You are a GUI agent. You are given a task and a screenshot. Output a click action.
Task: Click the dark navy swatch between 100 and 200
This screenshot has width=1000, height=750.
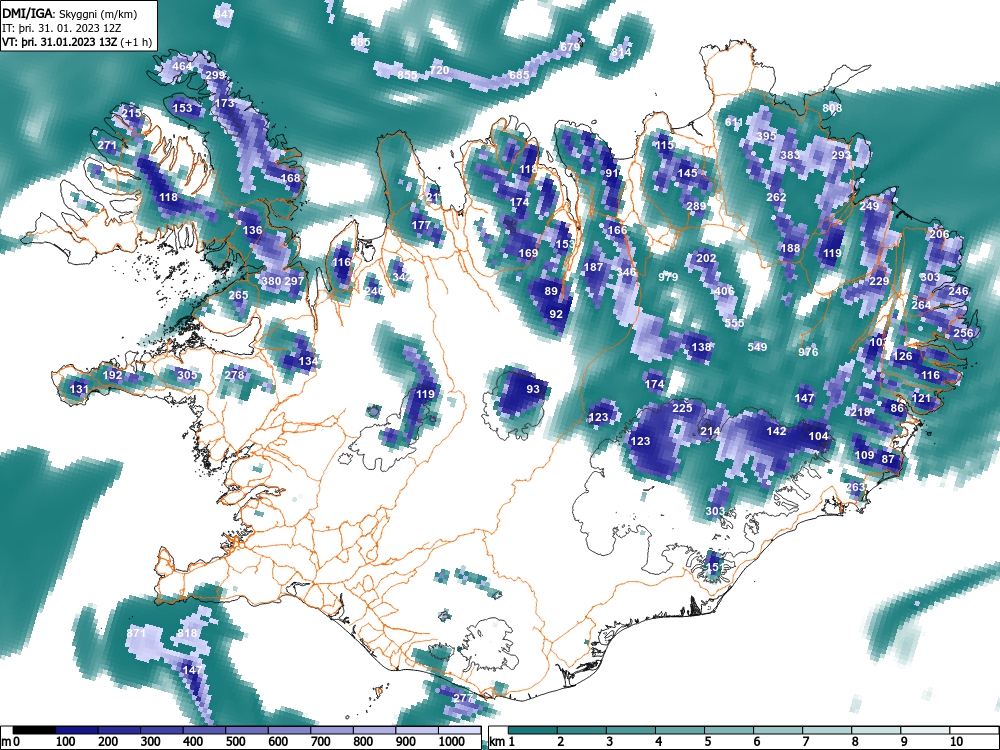pos(77,730)
